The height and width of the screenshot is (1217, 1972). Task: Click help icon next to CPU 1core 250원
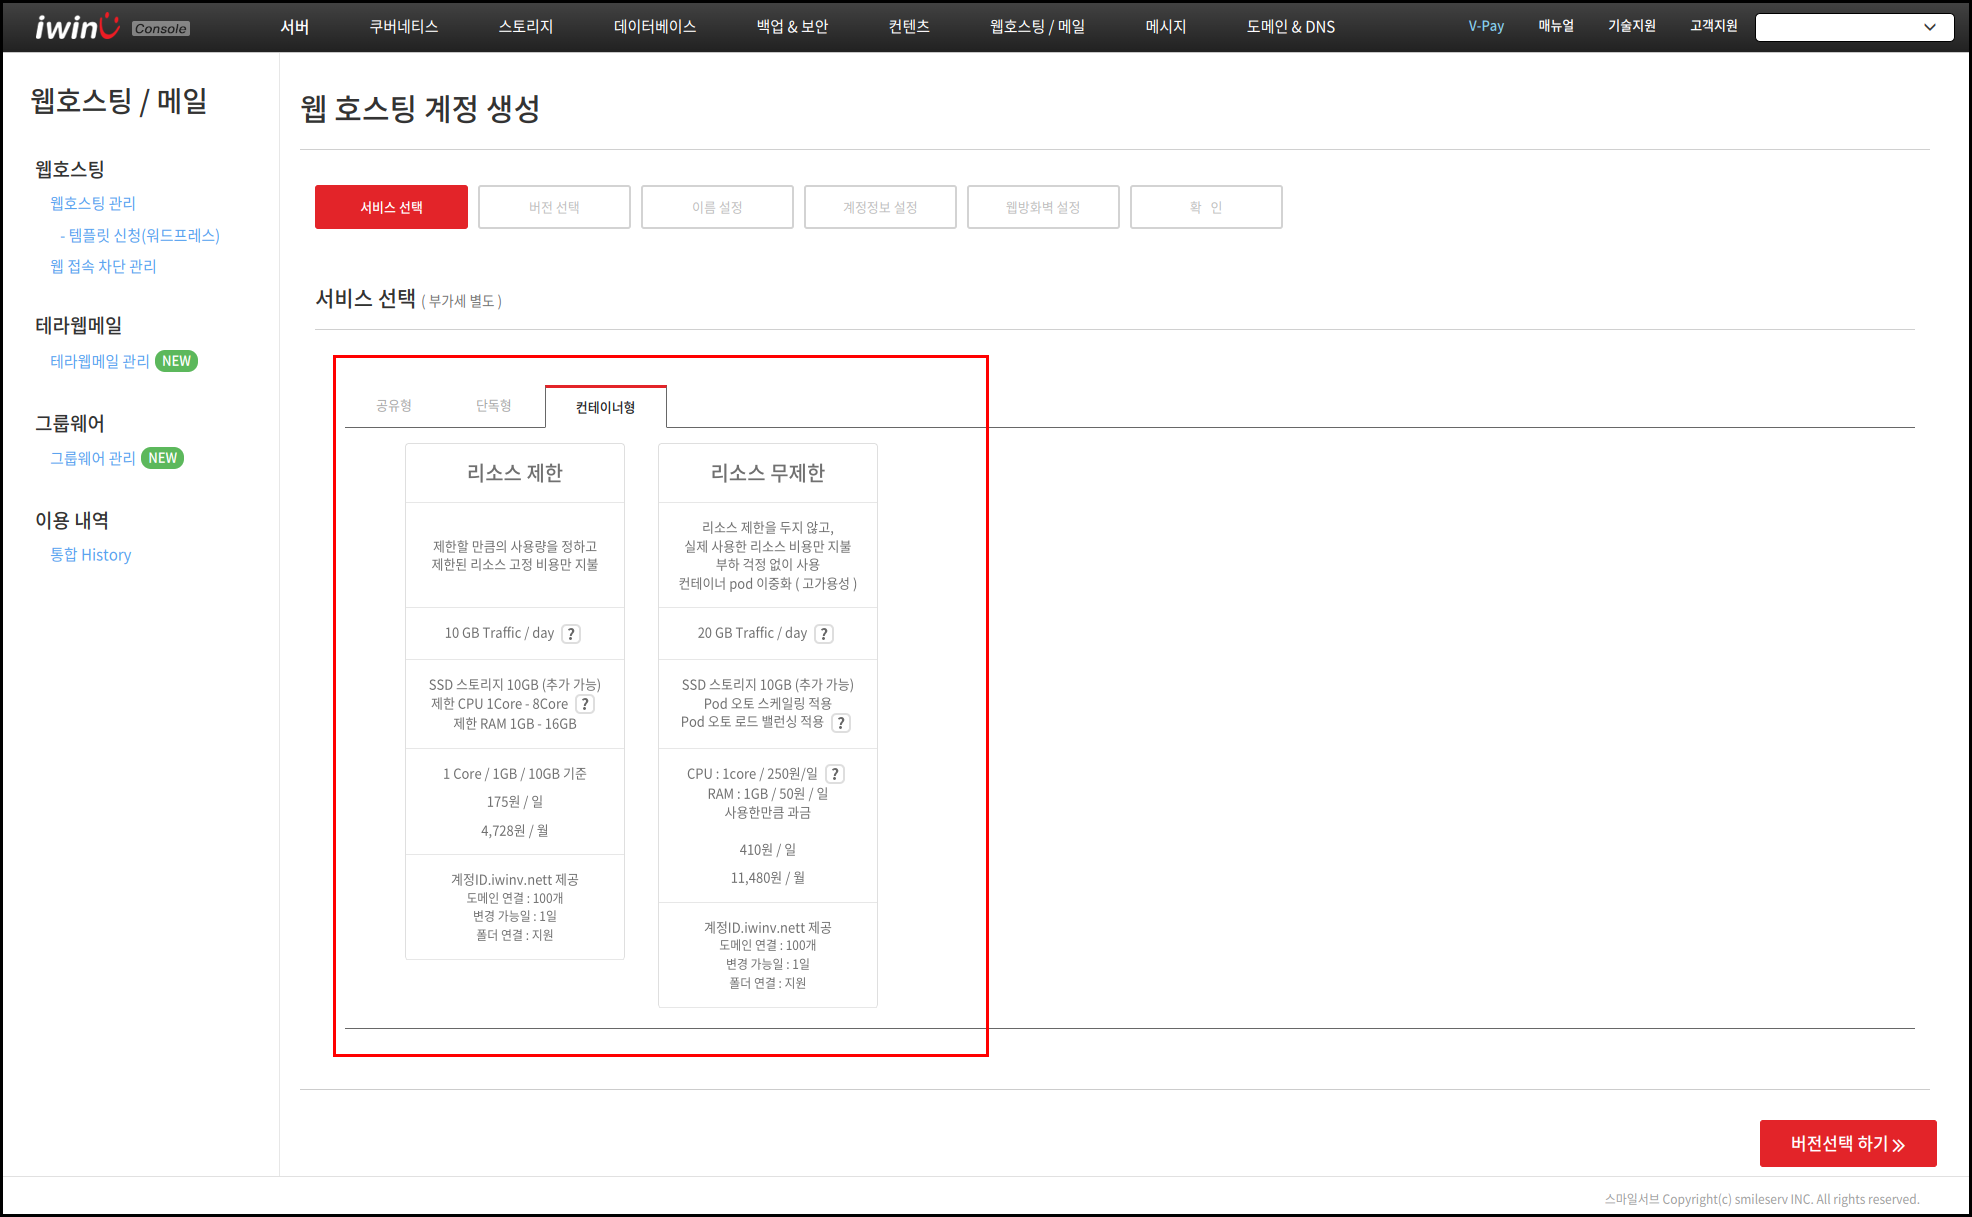coord(835,774)
